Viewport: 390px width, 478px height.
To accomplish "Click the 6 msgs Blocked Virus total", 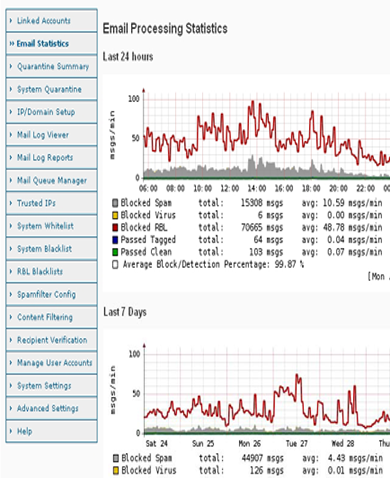I will tap(270, 215).
